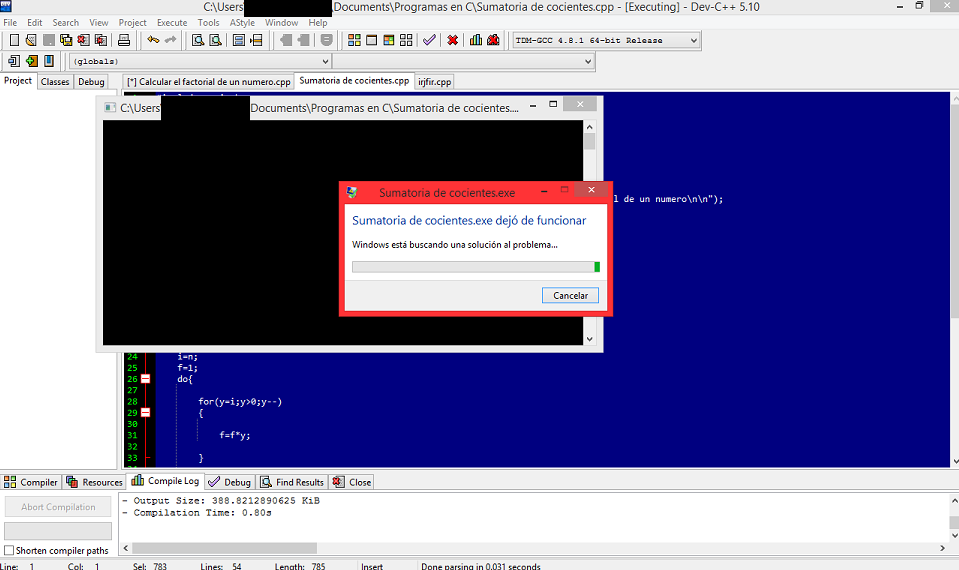
Task: Click the red X Stop Execution icon
Action: 453,40
